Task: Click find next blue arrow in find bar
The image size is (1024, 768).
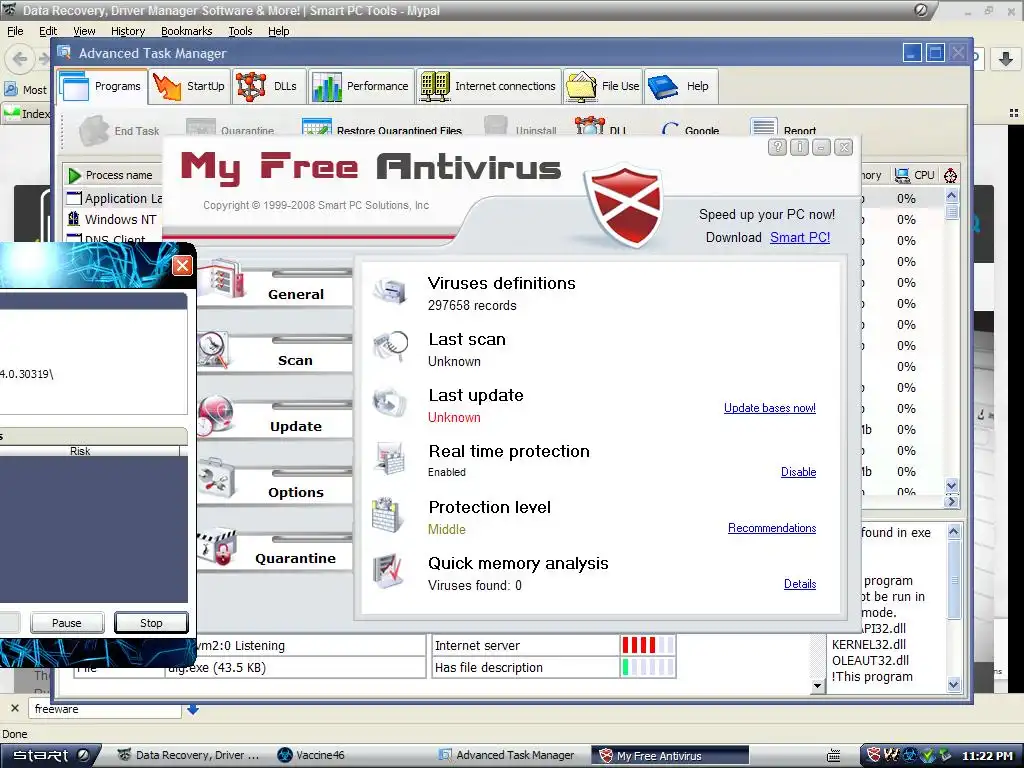Action: pos(193,709)
